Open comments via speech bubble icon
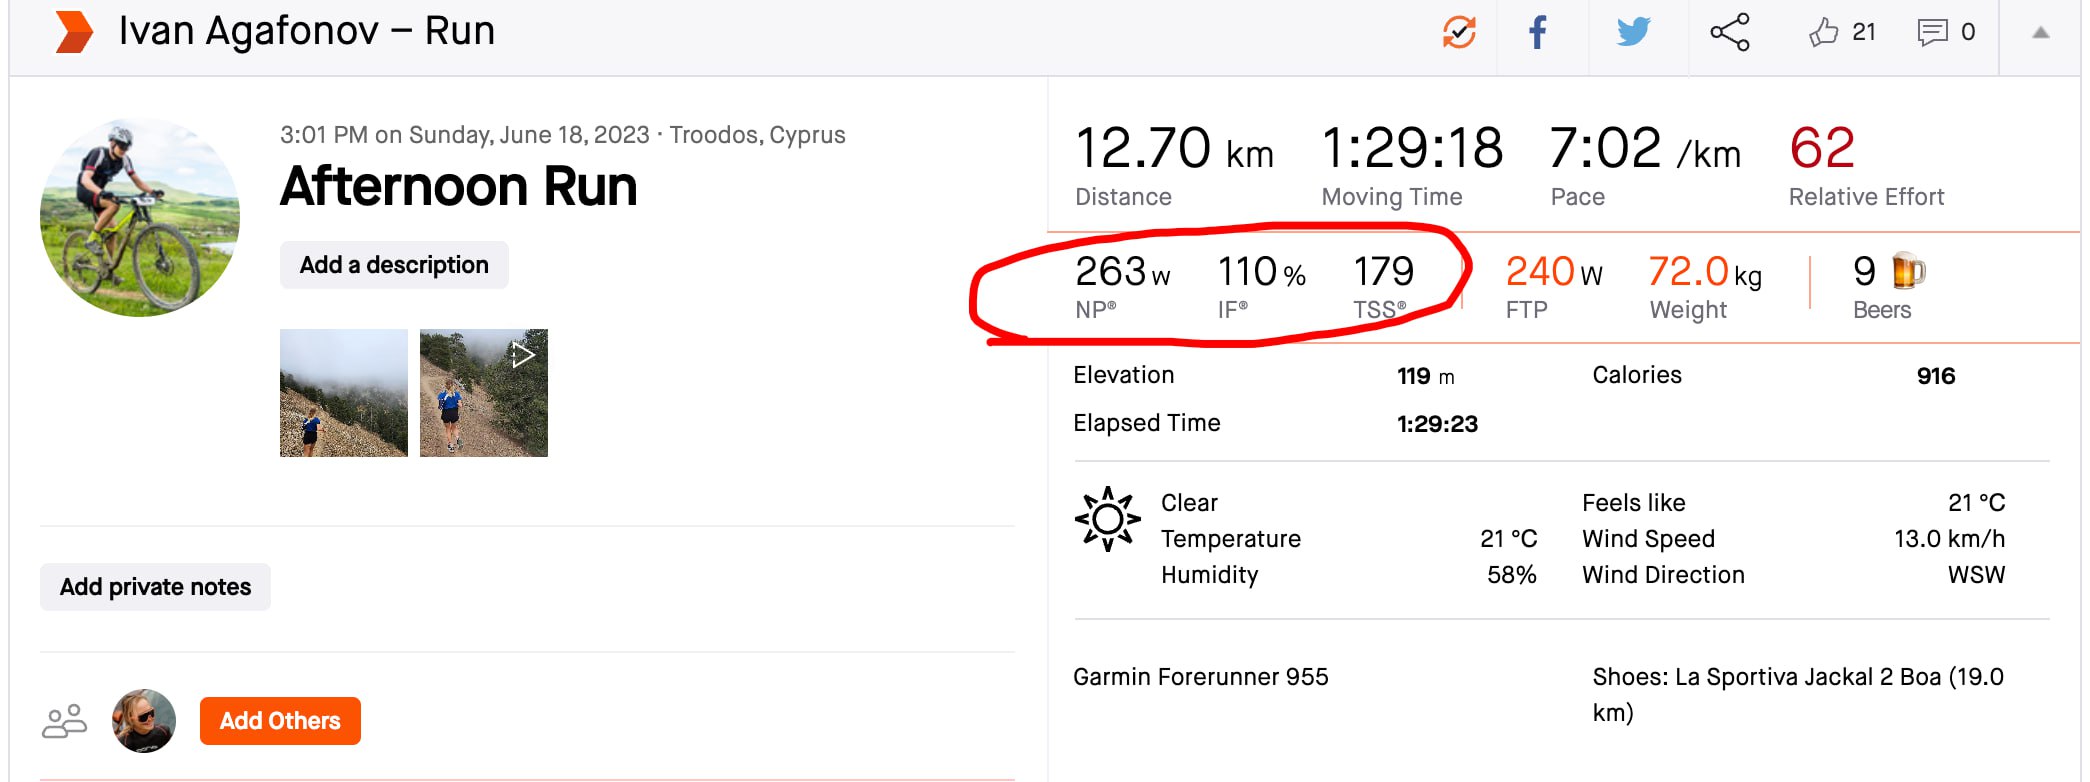2090x782 pixels. point(1932,32)
